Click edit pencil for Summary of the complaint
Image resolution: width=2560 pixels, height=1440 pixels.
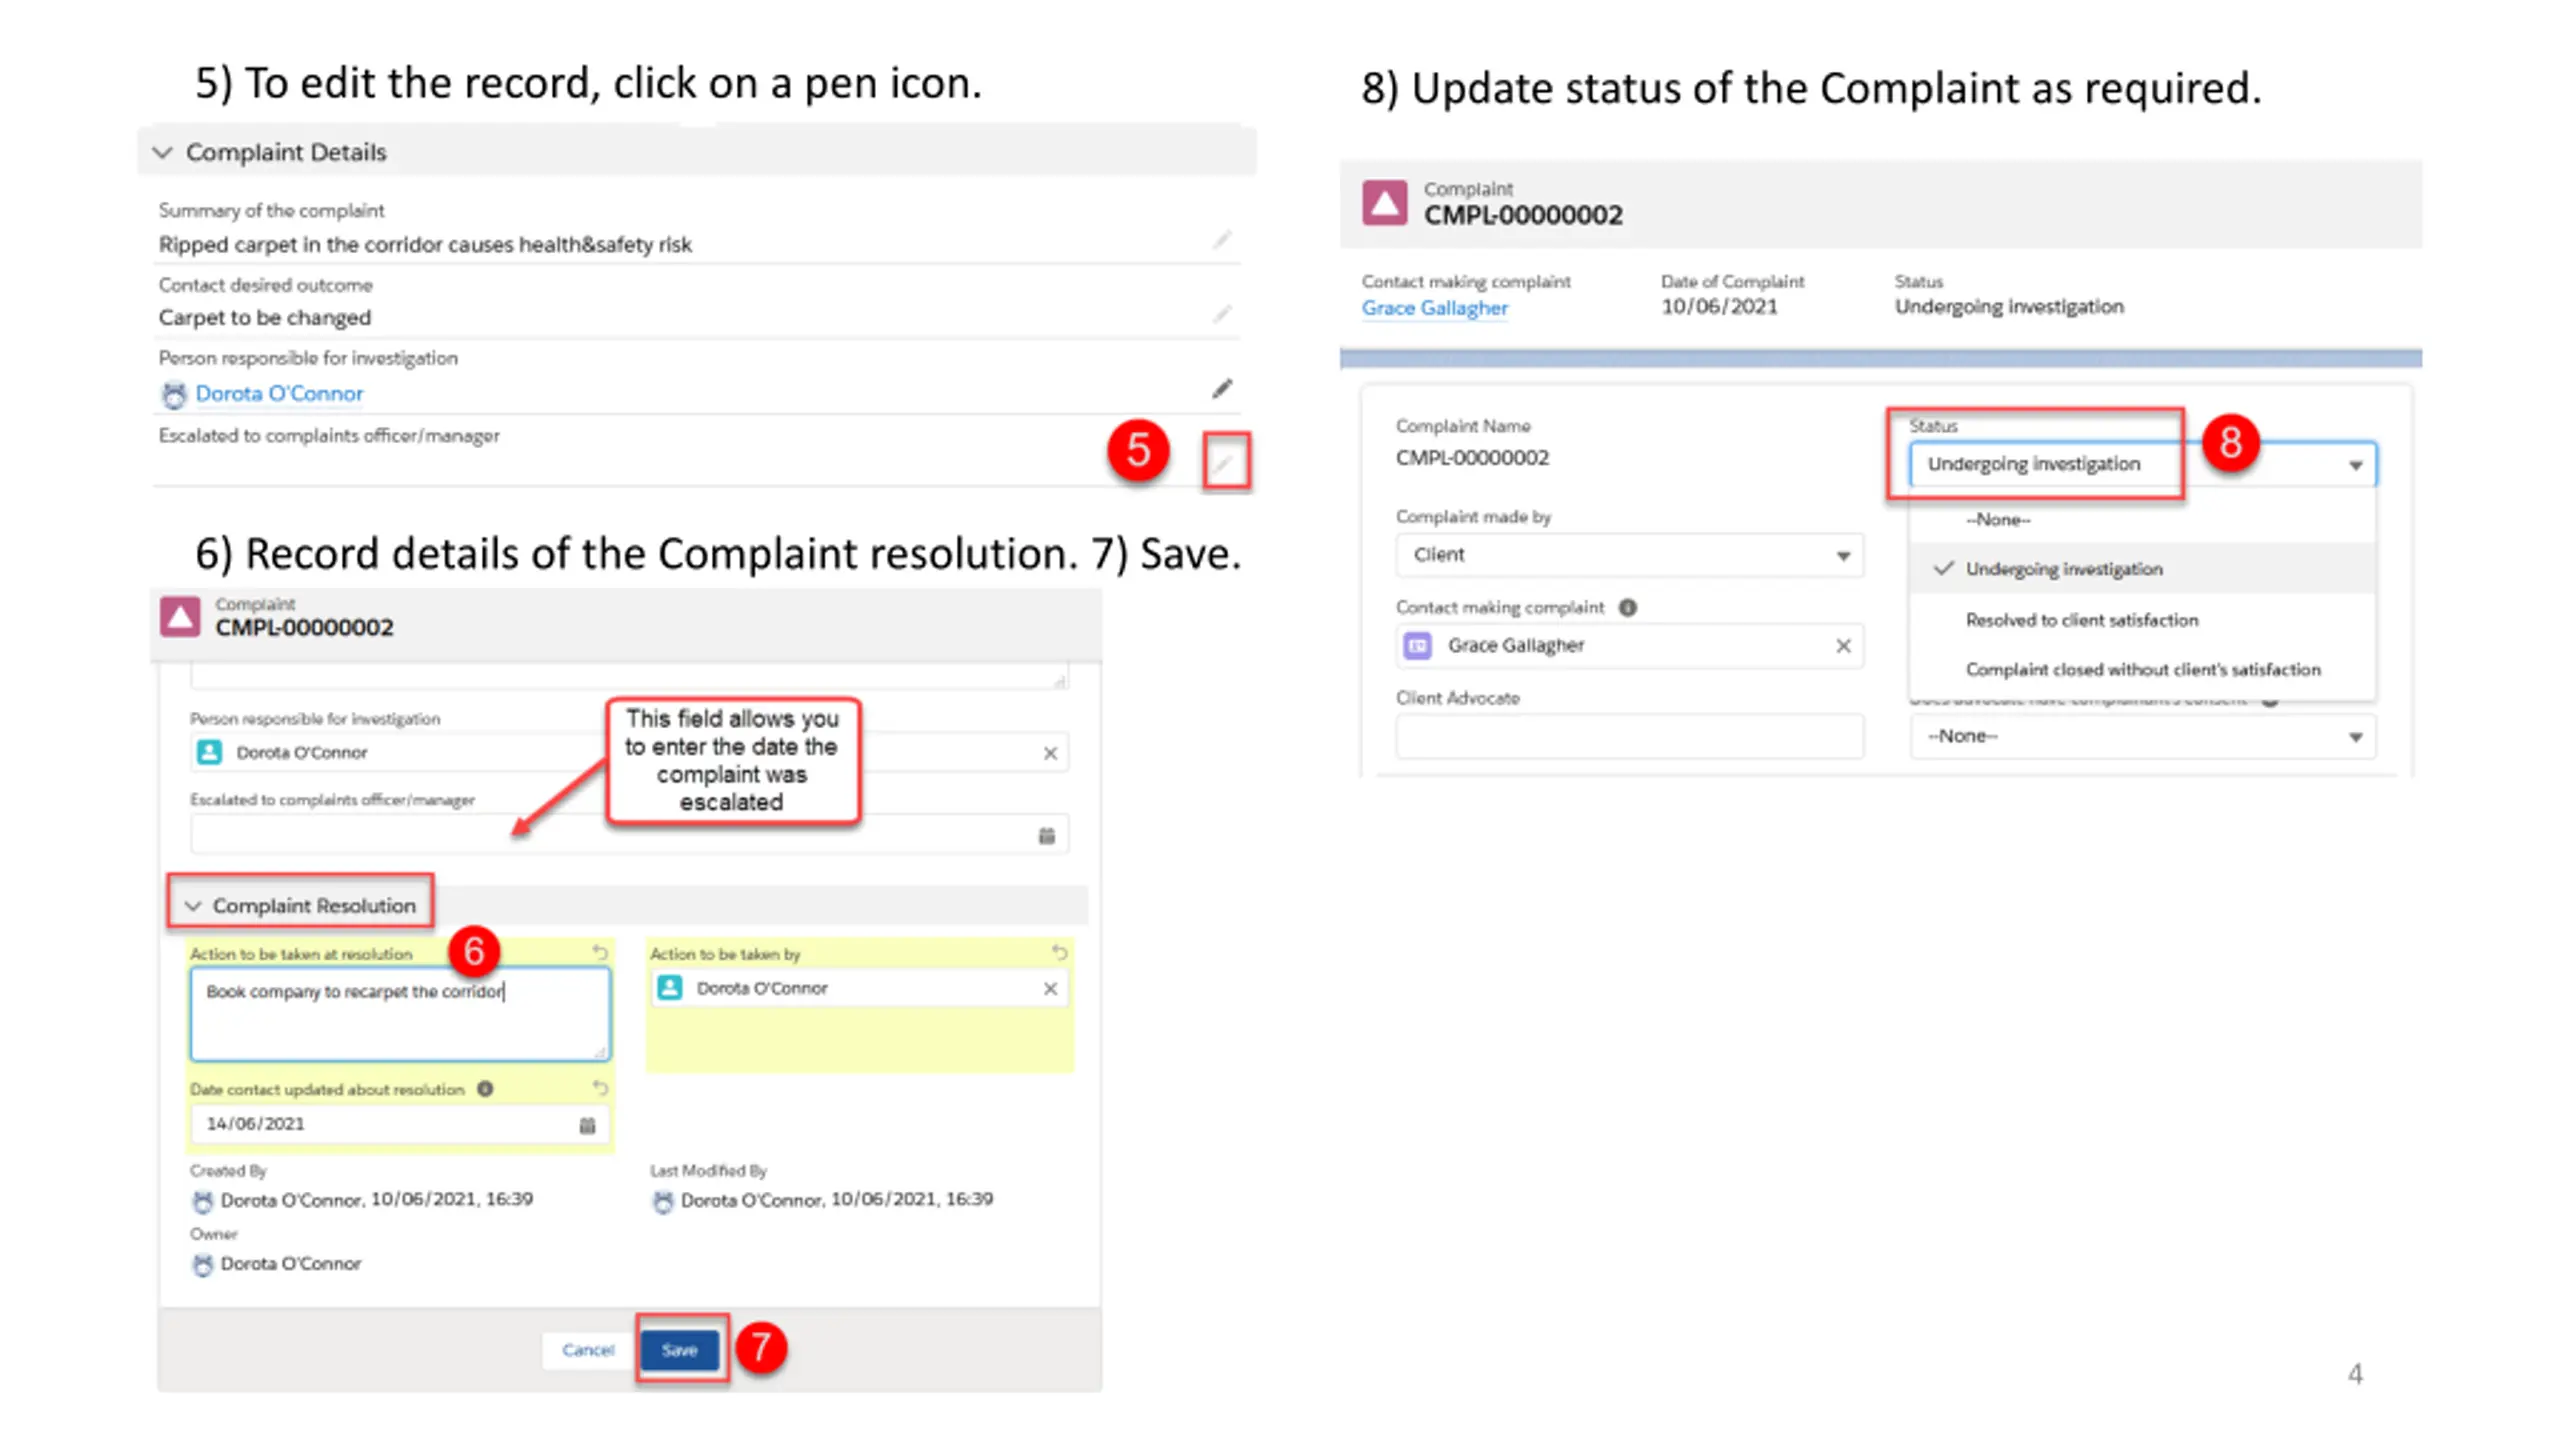click(x=1222, y=240)
